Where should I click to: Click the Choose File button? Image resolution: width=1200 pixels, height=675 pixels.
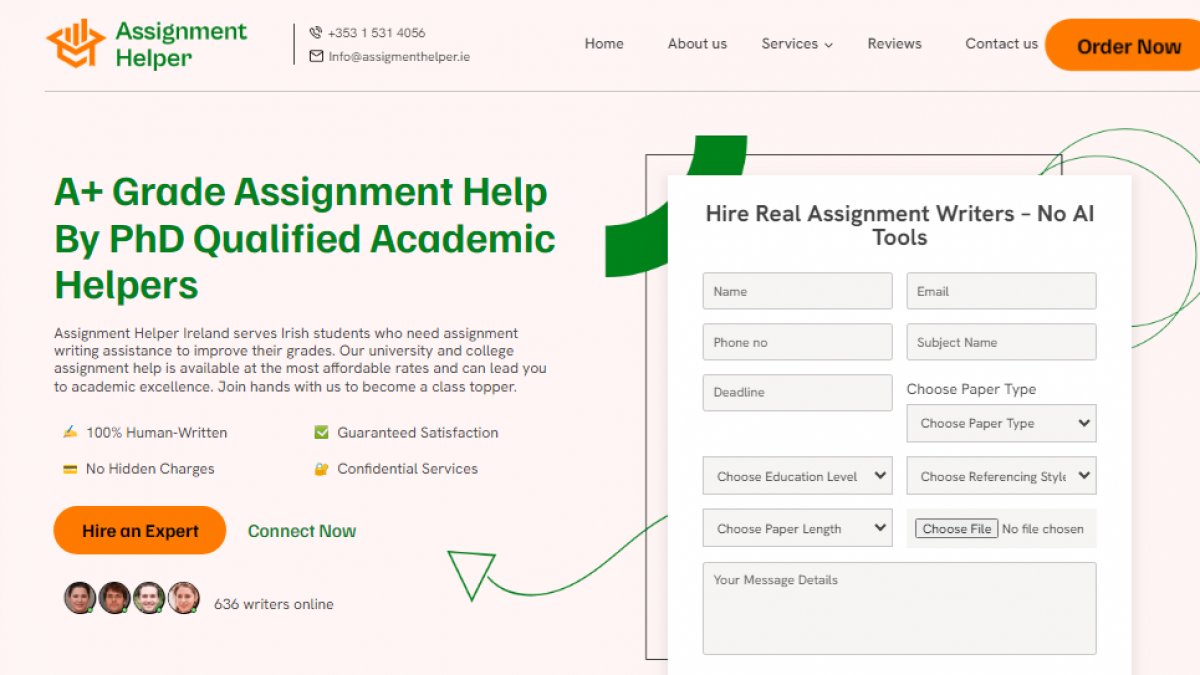pos(957,529)
